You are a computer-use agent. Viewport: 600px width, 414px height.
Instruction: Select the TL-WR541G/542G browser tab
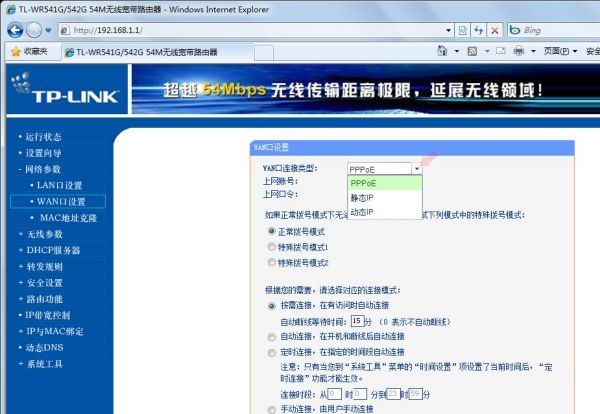(x=157, y=52)
